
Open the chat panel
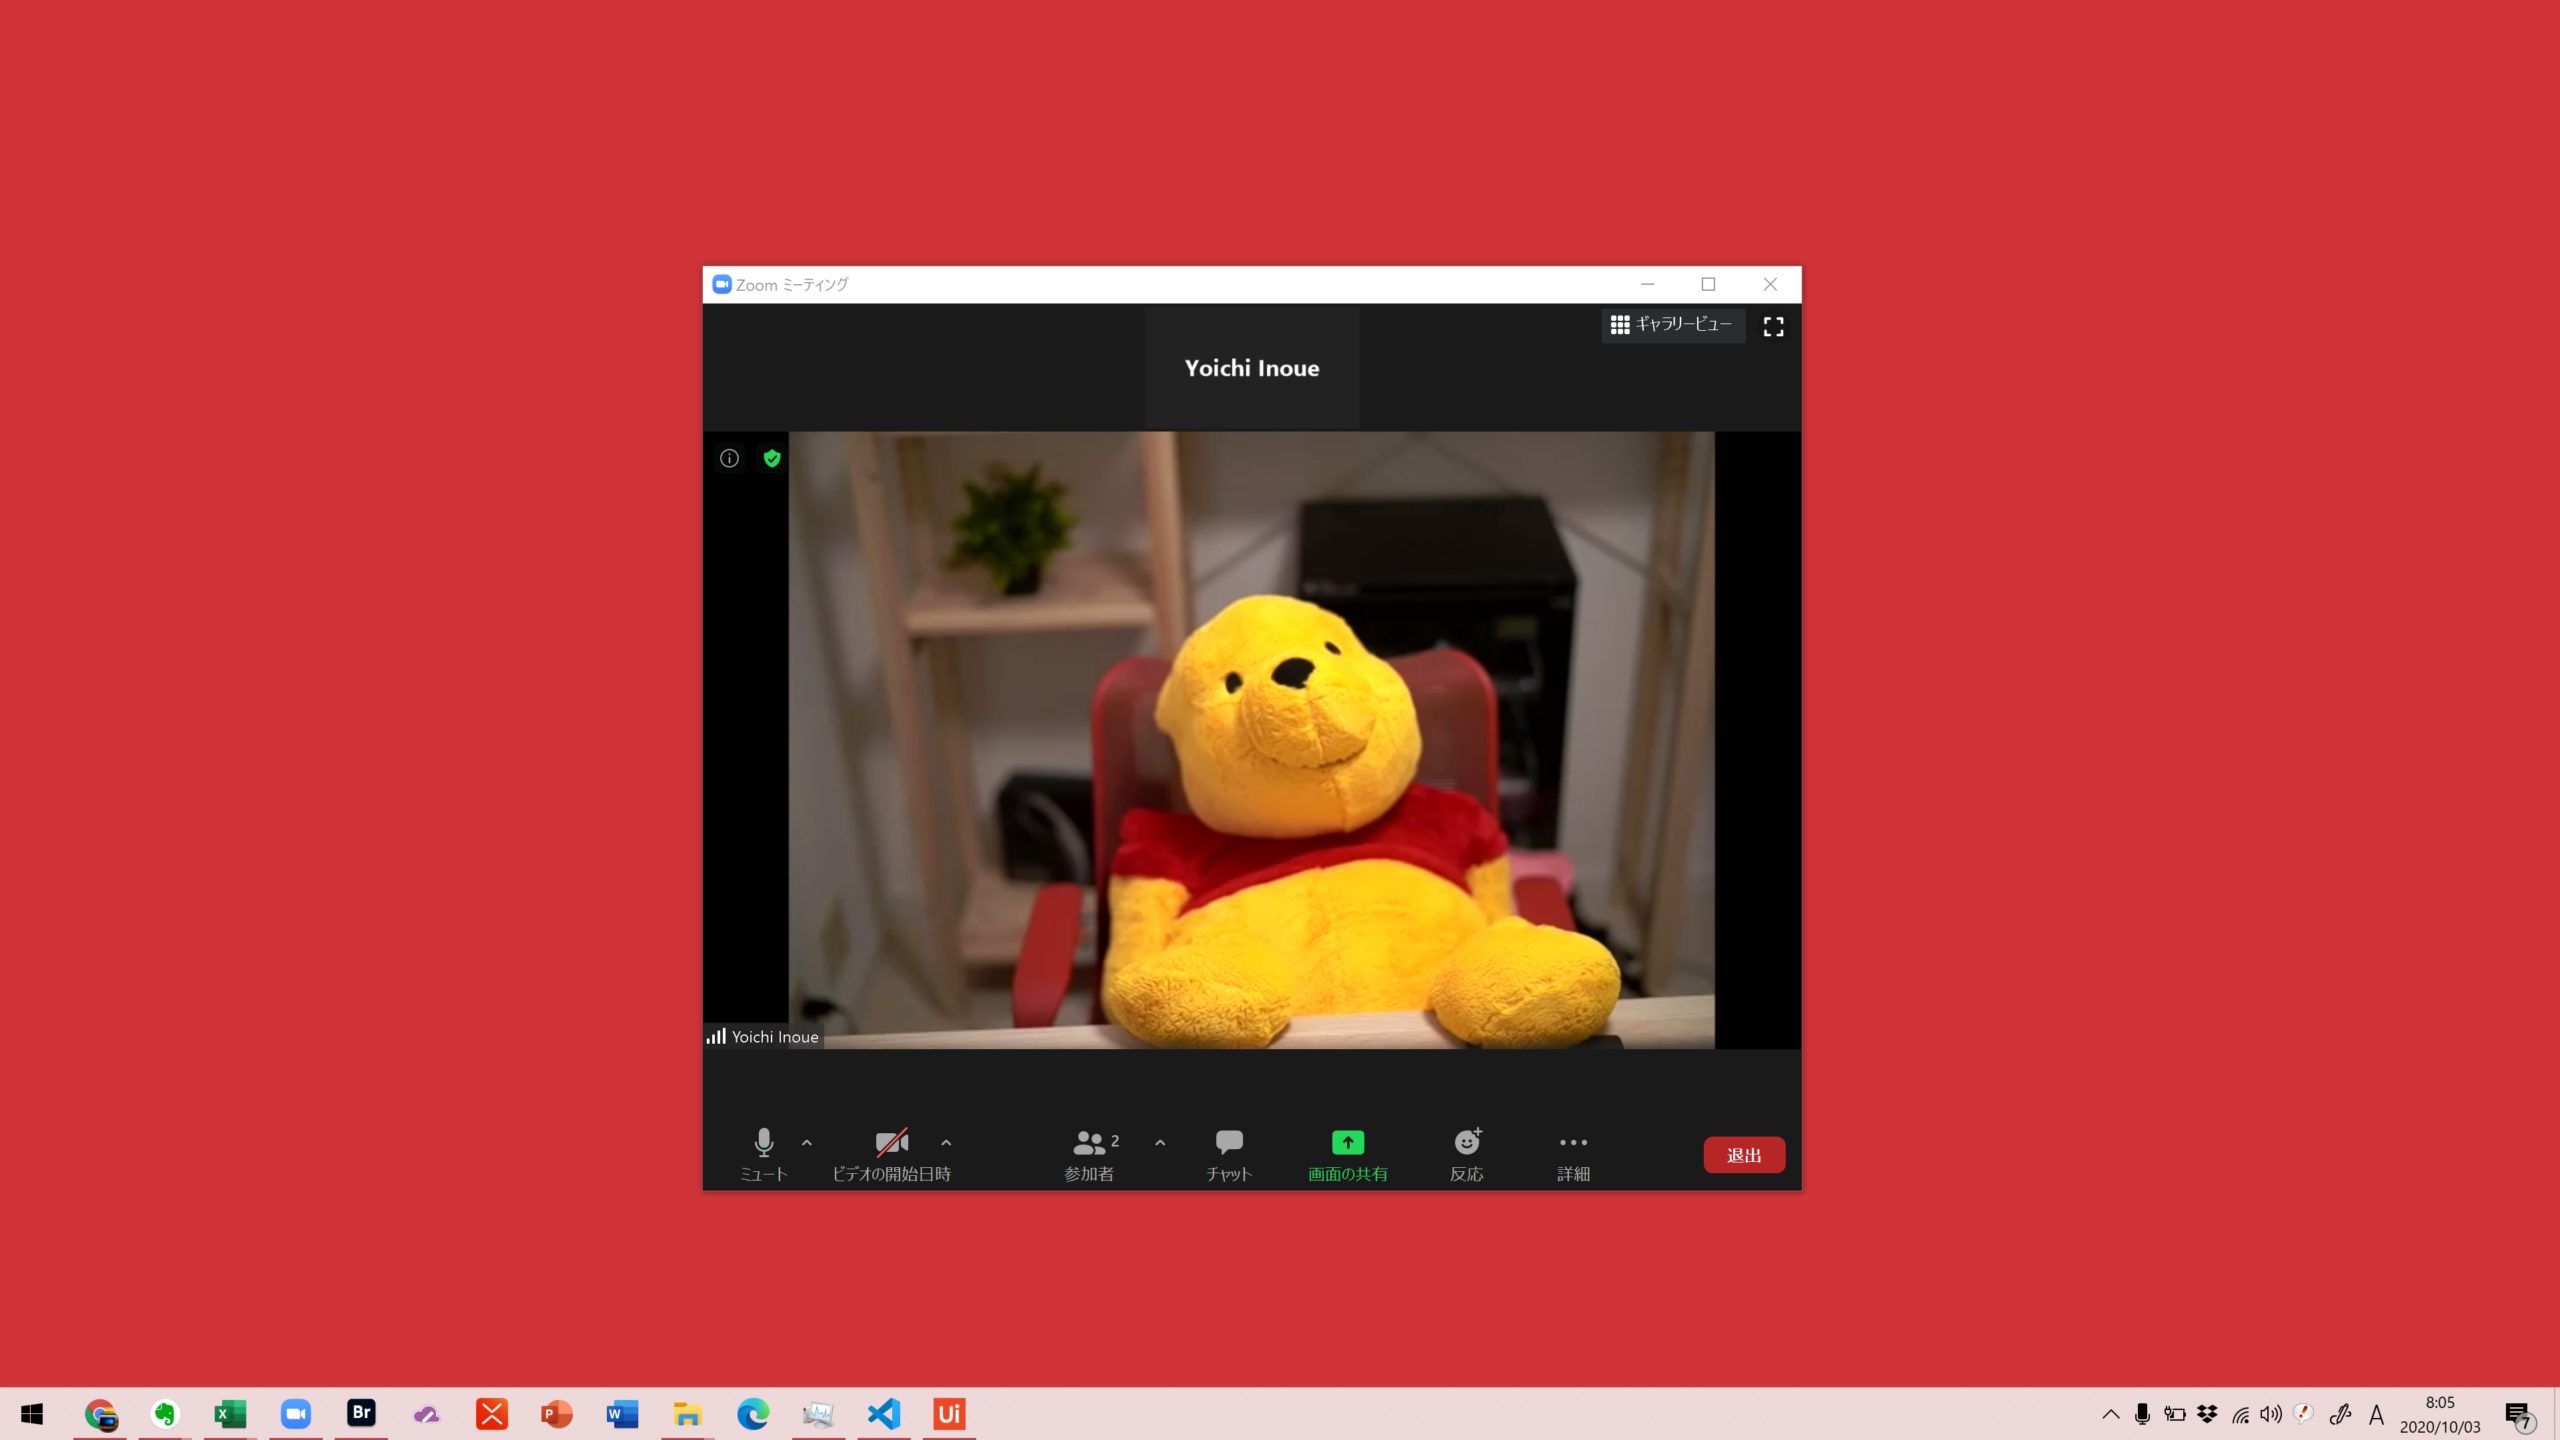1229,1154
